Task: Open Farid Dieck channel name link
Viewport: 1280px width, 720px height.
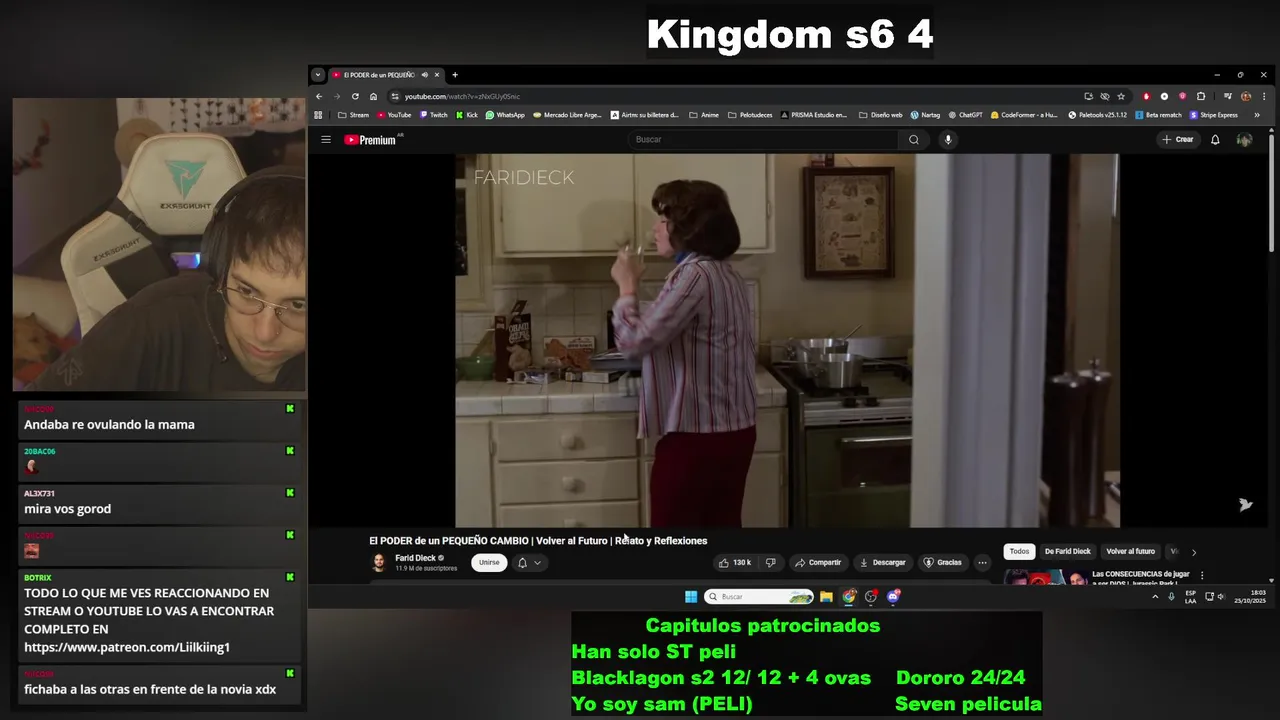Action: point(415,558)
